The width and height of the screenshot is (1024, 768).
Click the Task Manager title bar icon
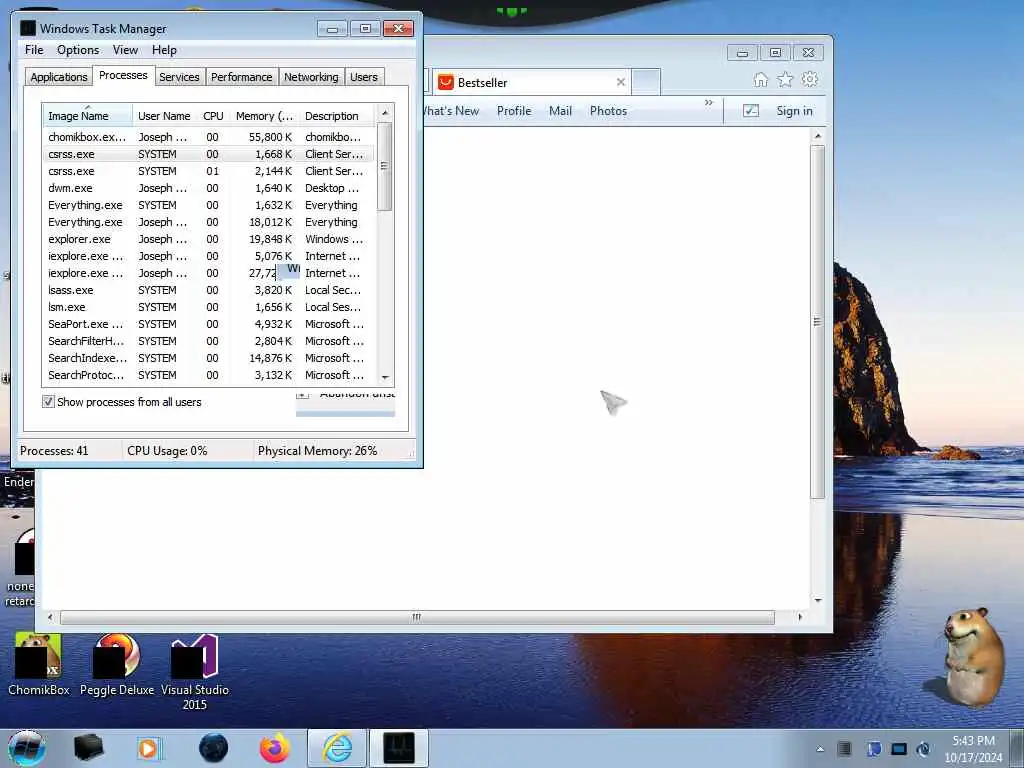pyautogui.click(x=28, y=28)
